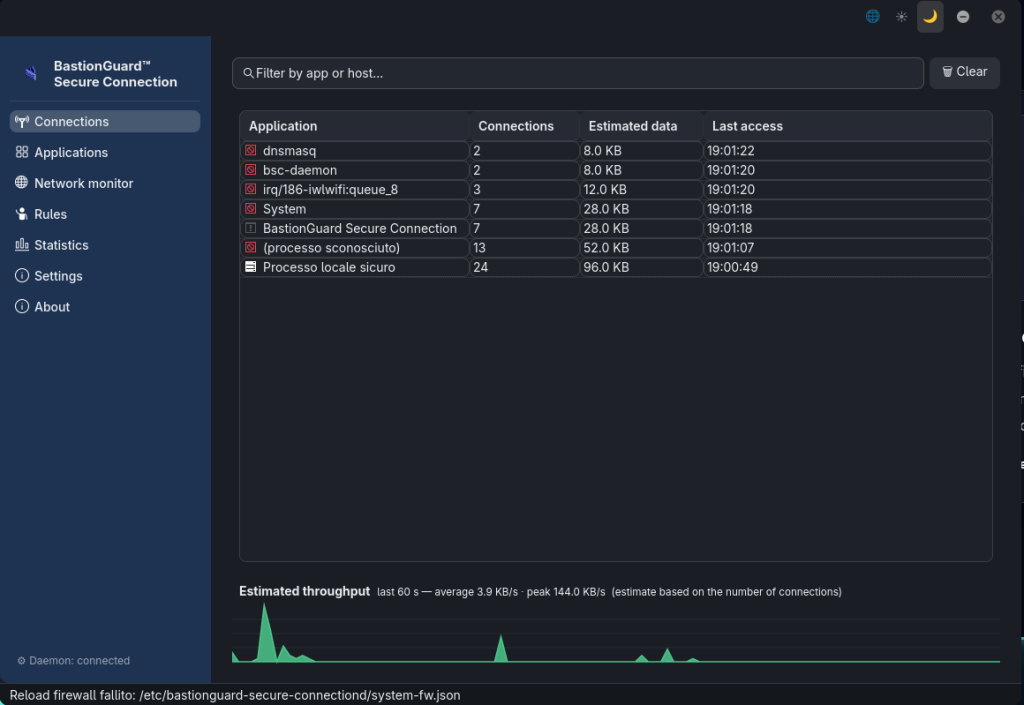The height and width of the screenshot is (705, 1024).
Task: Click the globe language icon in title bar
Action: click(872, 16)
